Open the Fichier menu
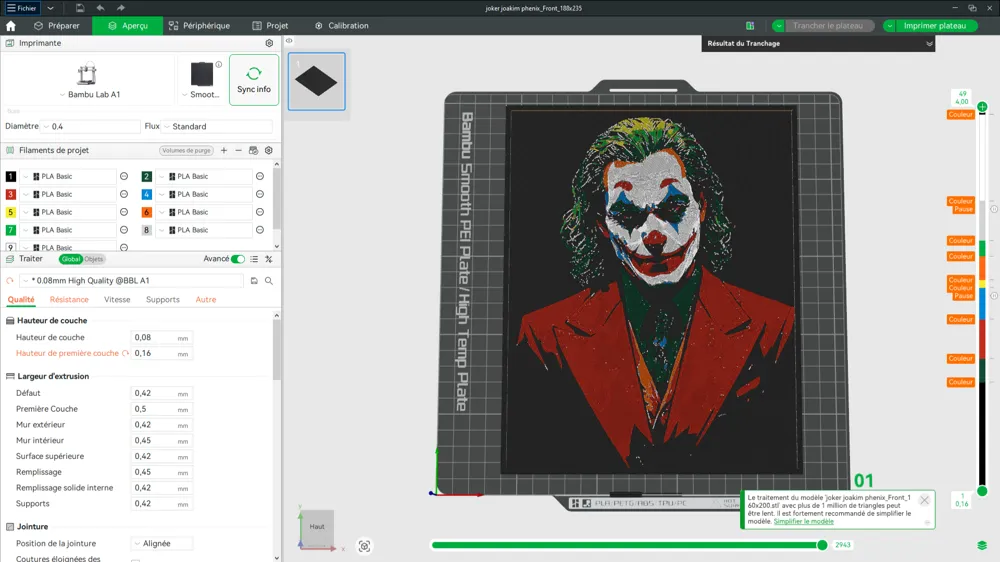Viewport: 1000px width, 562px height. pyautogui.click(x=22, y=8)
